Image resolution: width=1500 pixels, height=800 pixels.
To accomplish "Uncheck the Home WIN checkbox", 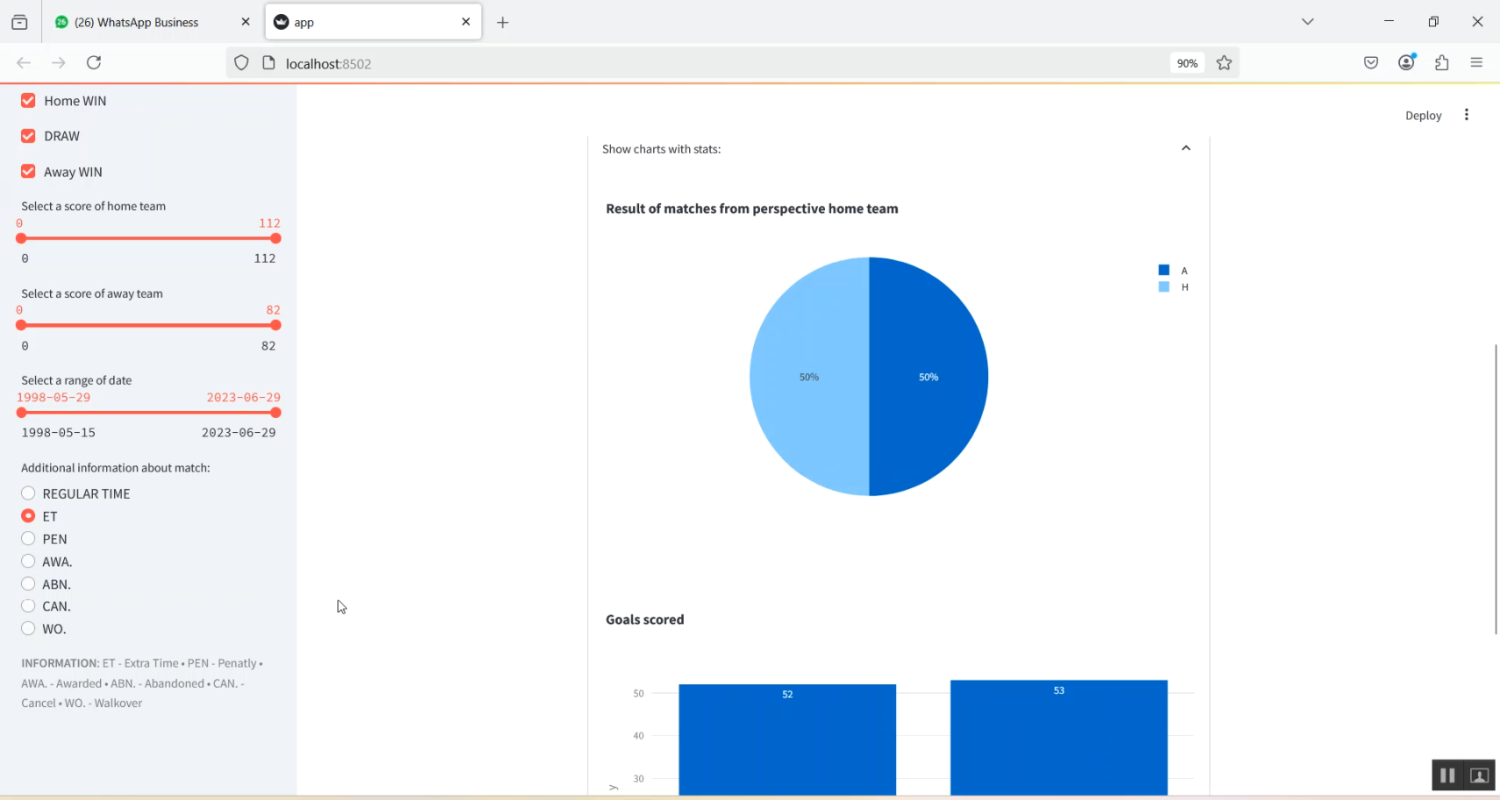I will point(27,100).
